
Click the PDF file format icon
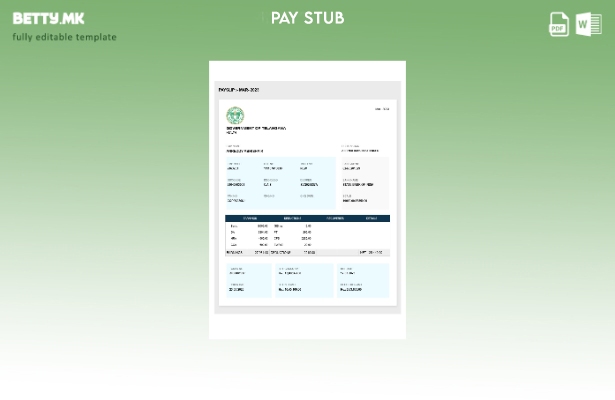tap(559, 25)
